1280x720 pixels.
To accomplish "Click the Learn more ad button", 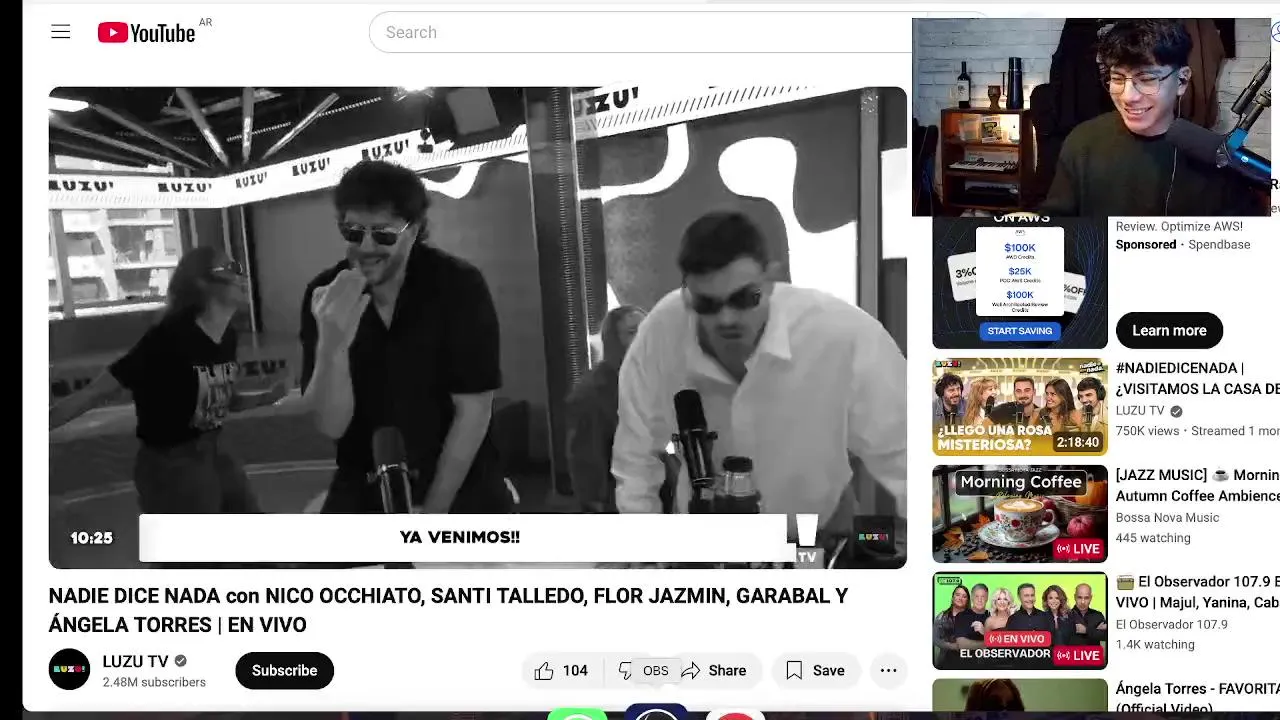I will 1169,330.
